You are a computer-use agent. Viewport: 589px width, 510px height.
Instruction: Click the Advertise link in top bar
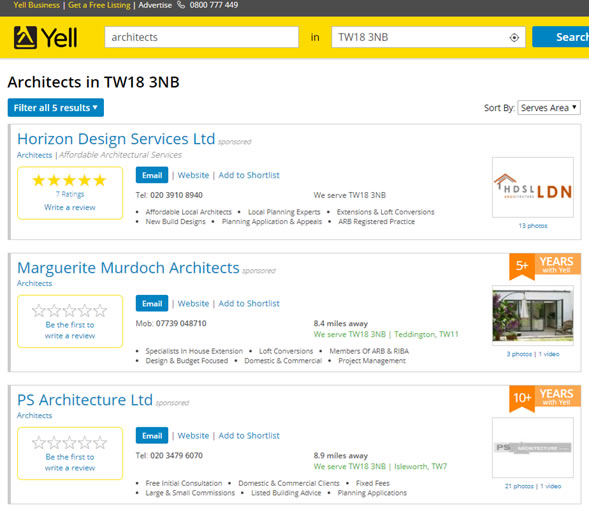155,5
